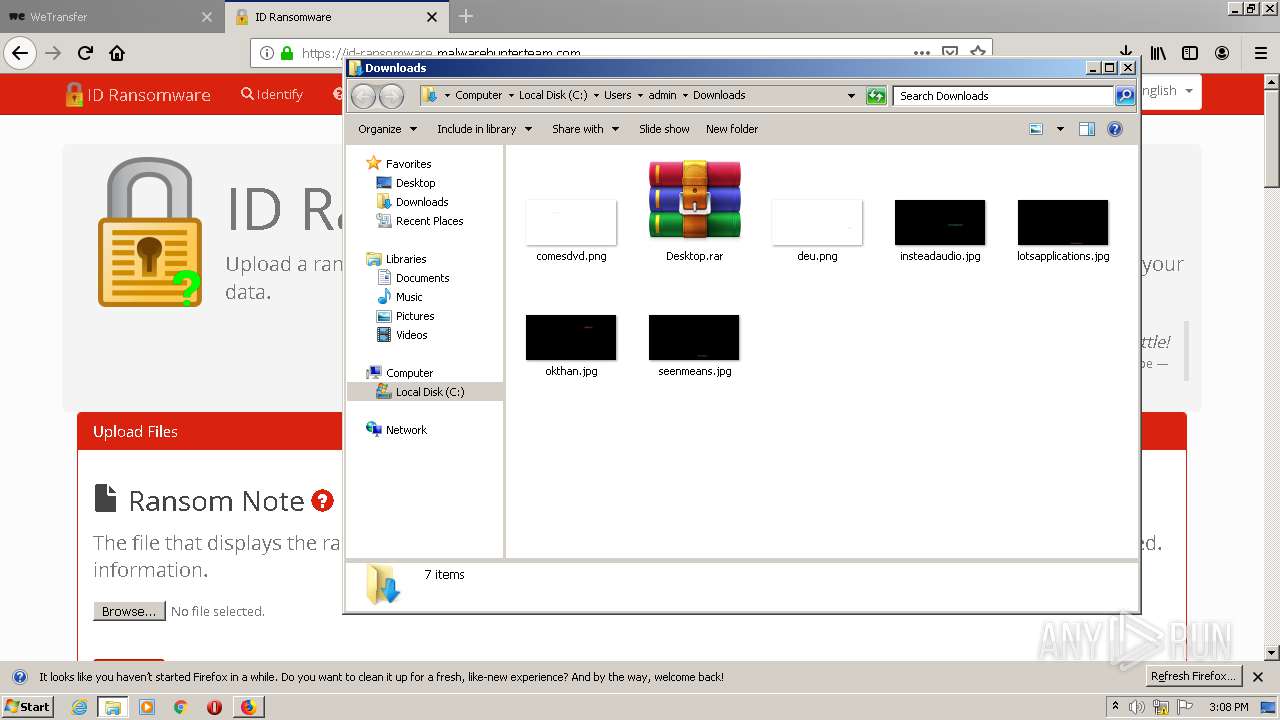Expand address bar previous locations dropdown
The height and width of the screenshot is (720, 1280).
[x=851, y=96]
